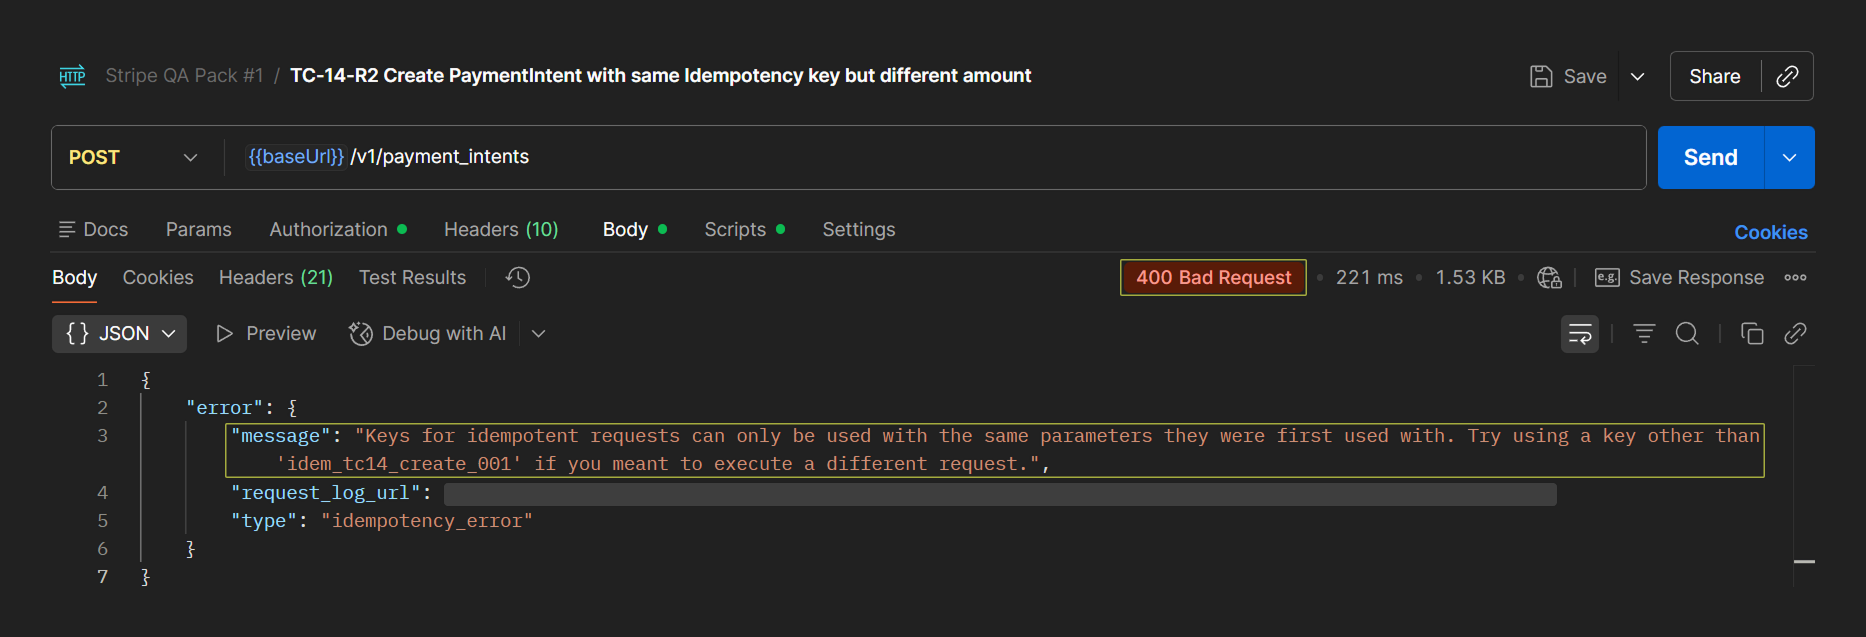Screen dimensions: 1866x637
Task: Click the Preview play icon
Action: pos(225,333)
